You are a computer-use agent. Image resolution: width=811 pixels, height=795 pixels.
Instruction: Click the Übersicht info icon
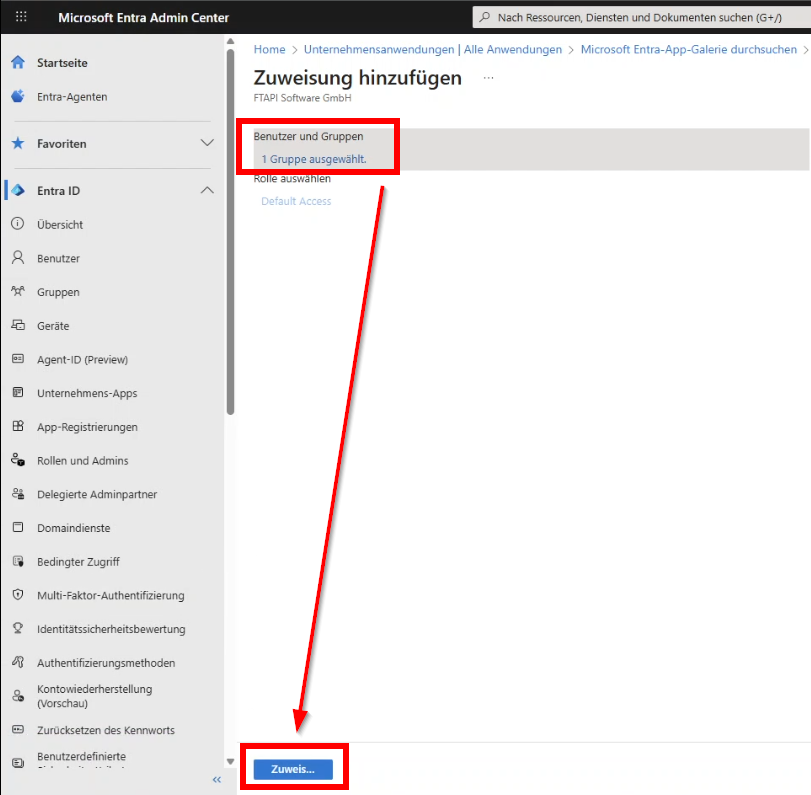(18, 224)
